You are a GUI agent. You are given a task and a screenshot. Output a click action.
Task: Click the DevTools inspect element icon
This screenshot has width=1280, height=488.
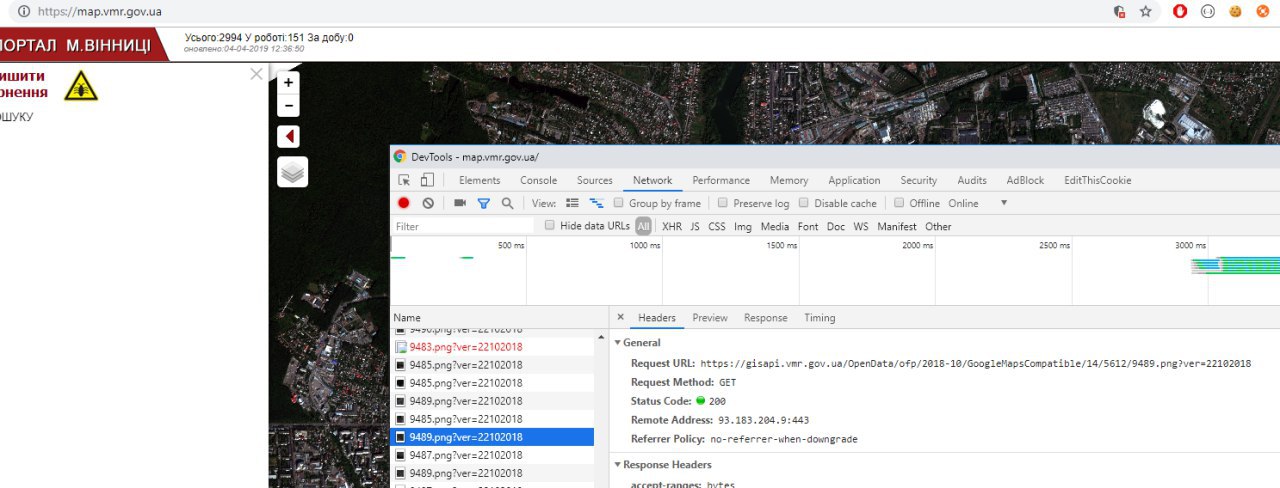point(404,180)
